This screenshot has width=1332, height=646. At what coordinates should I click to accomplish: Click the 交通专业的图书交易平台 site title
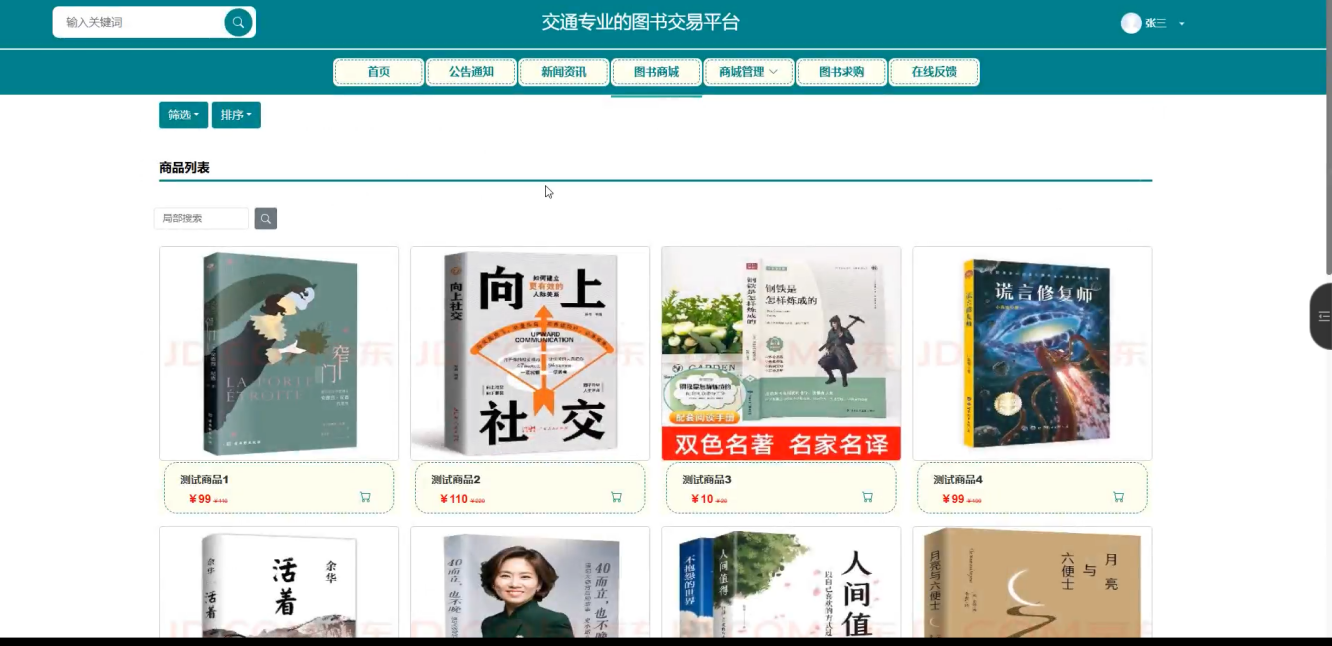tap(641, 22)
